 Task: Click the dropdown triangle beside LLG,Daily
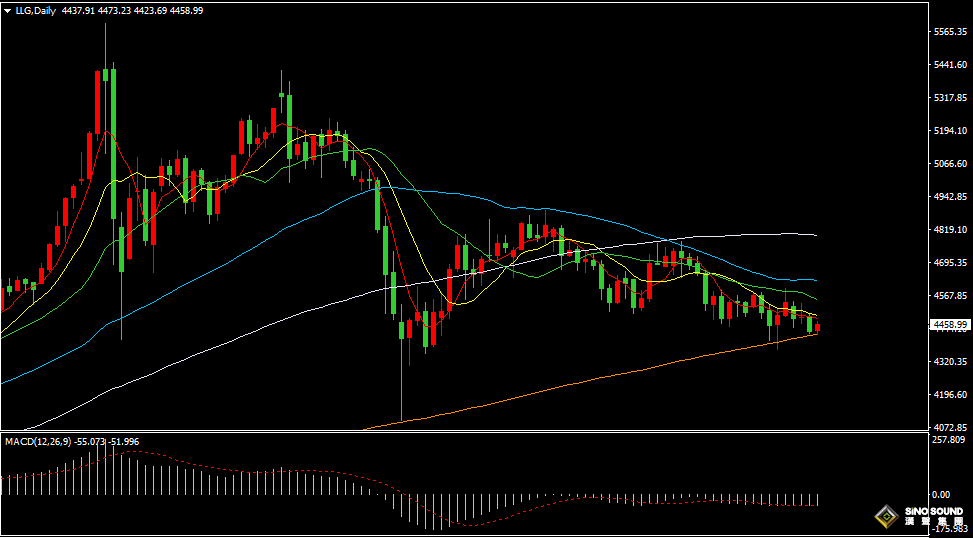click(x=7, y=11)
